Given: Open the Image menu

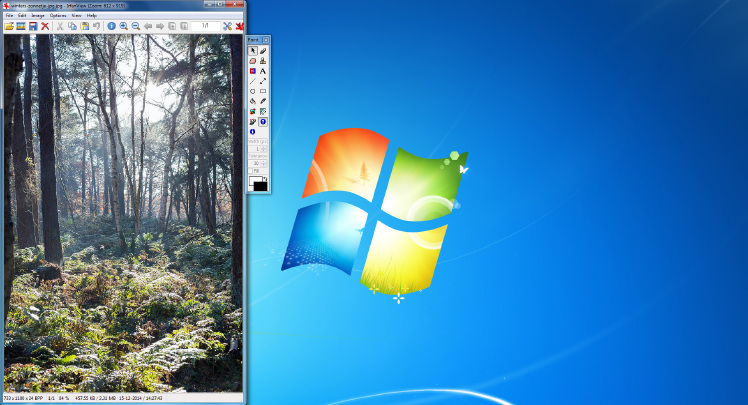Looking at the screenshot, I should point(38,15).
